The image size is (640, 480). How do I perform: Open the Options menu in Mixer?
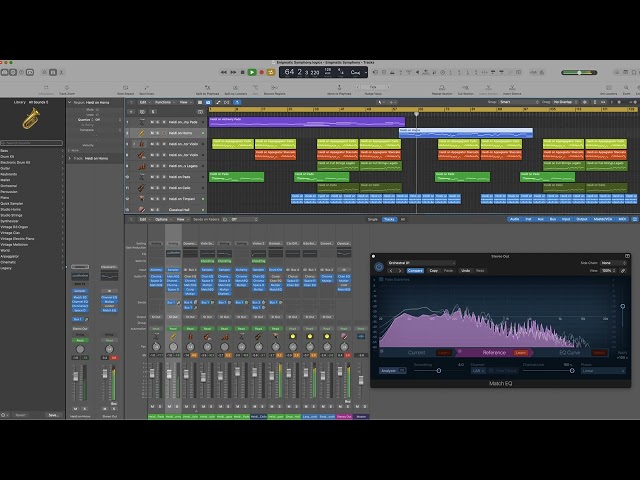click(x=162, y=219)
